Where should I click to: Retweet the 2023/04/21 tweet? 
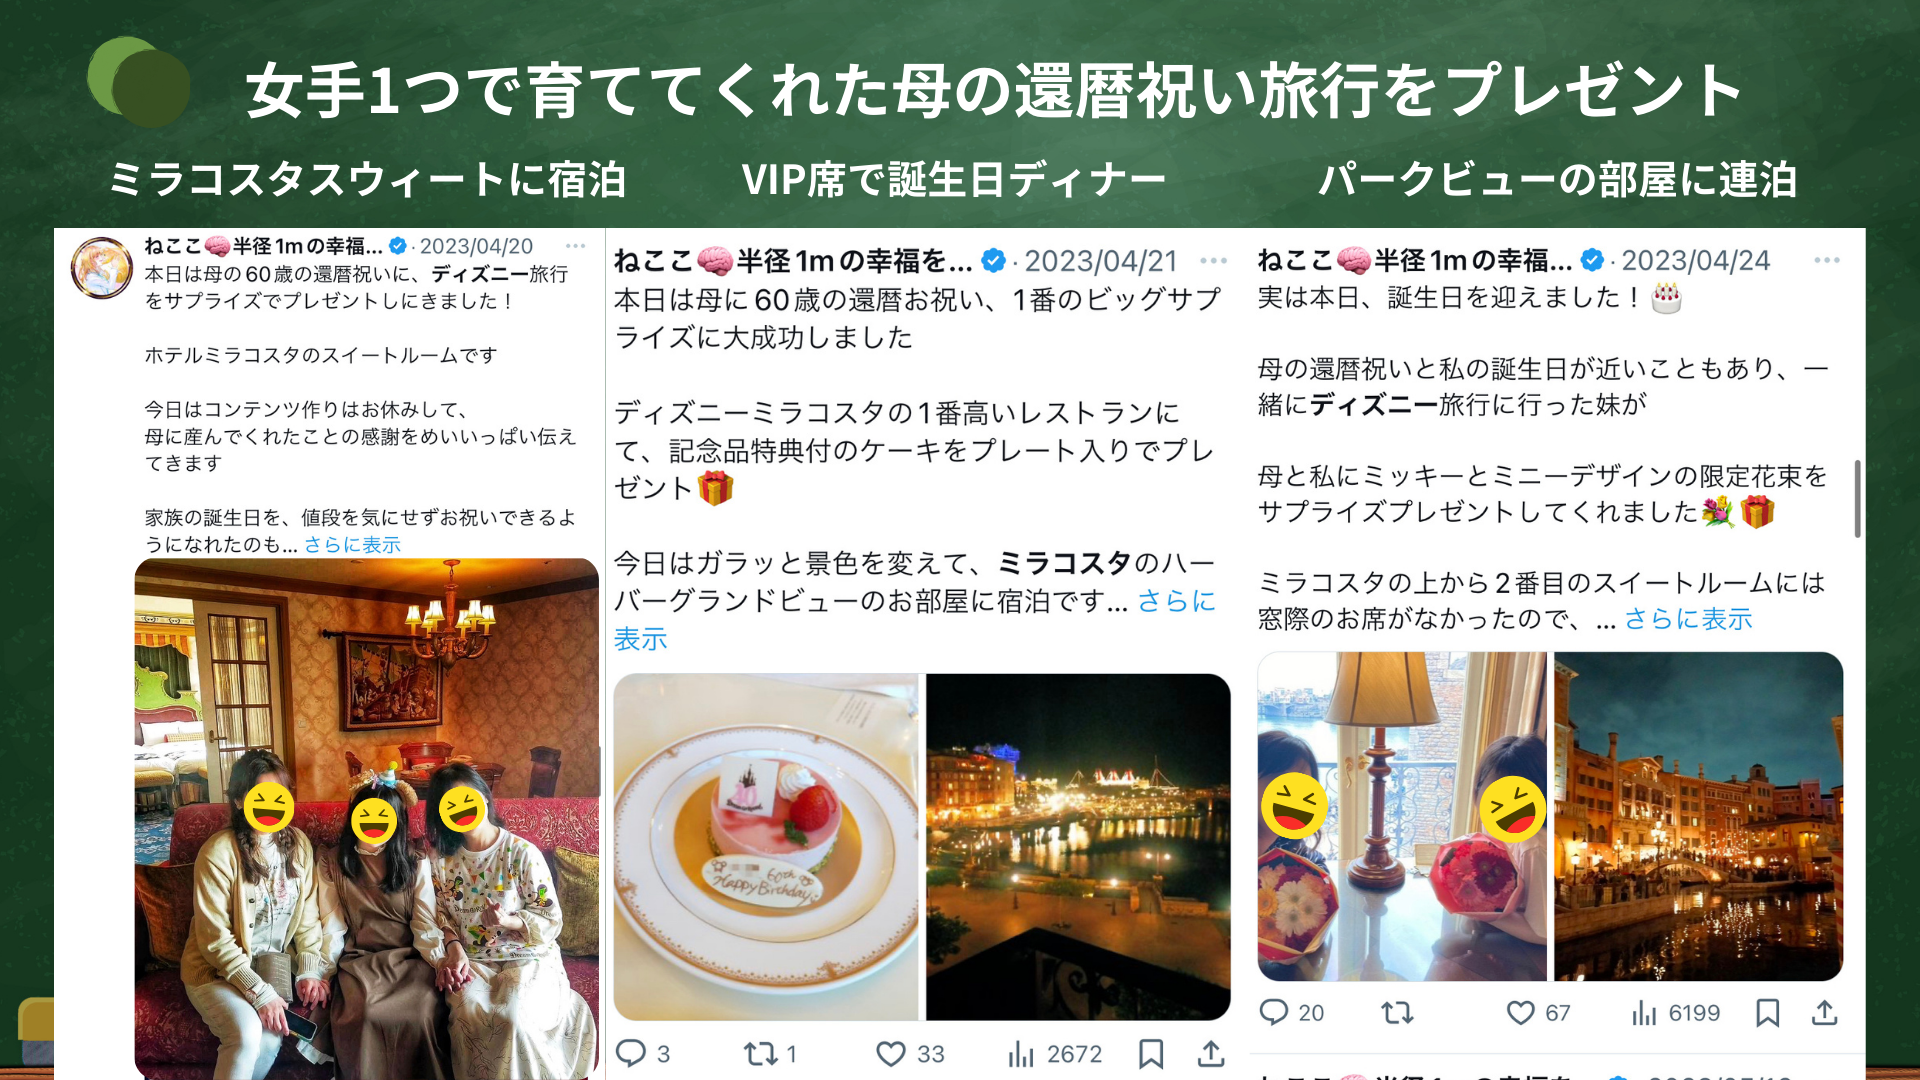760,1053
